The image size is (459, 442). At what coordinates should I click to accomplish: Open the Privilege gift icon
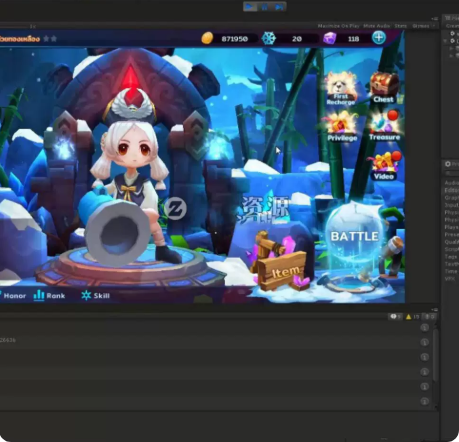coord(342,127)
